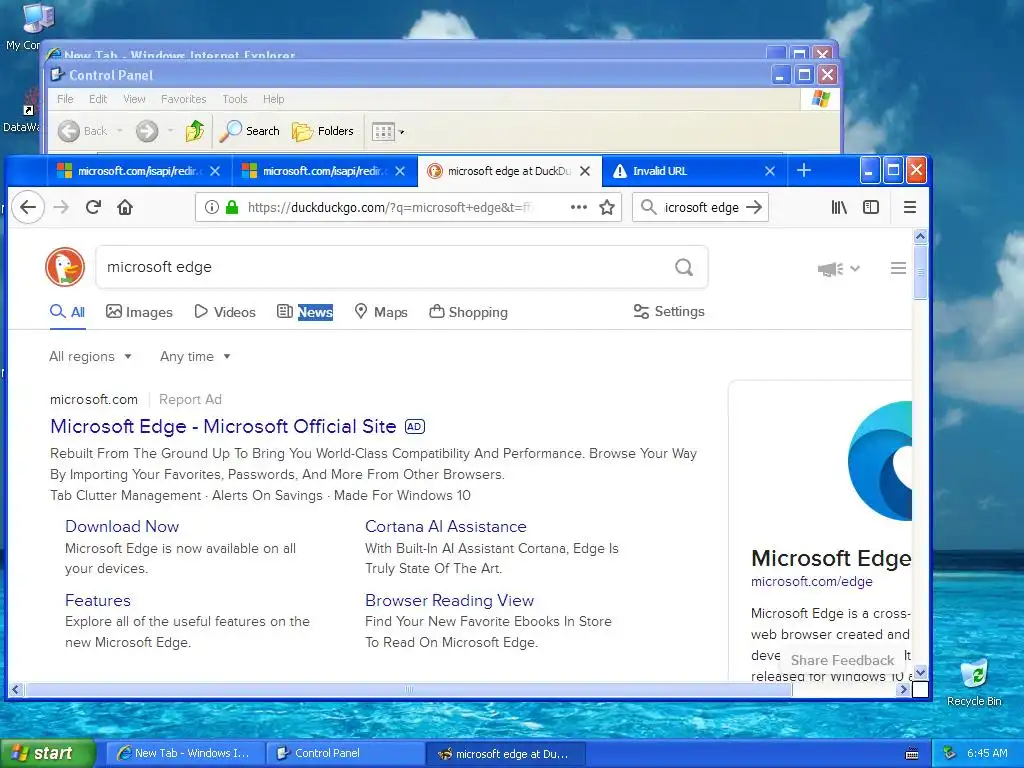Viewport: 1024px width, 768px height.
Task: Open page actions three-dot menu
Action: point(579,208)
